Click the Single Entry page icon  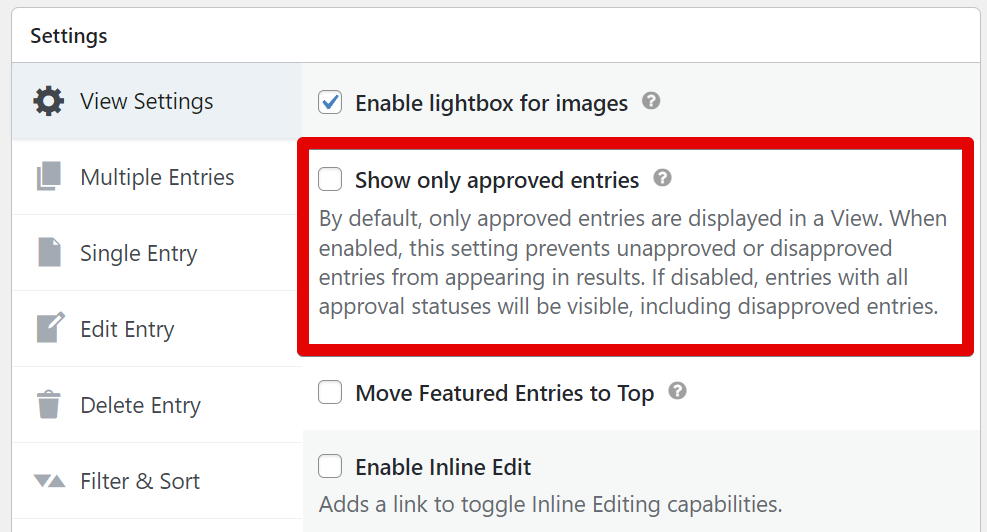coord(48,254)
